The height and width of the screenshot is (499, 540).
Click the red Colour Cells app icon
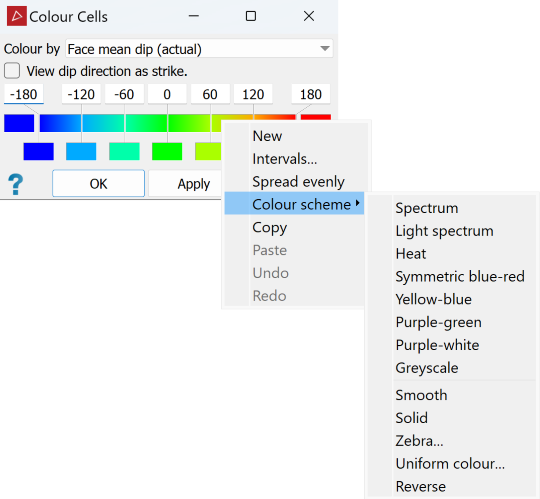click(x=17, y=16)
